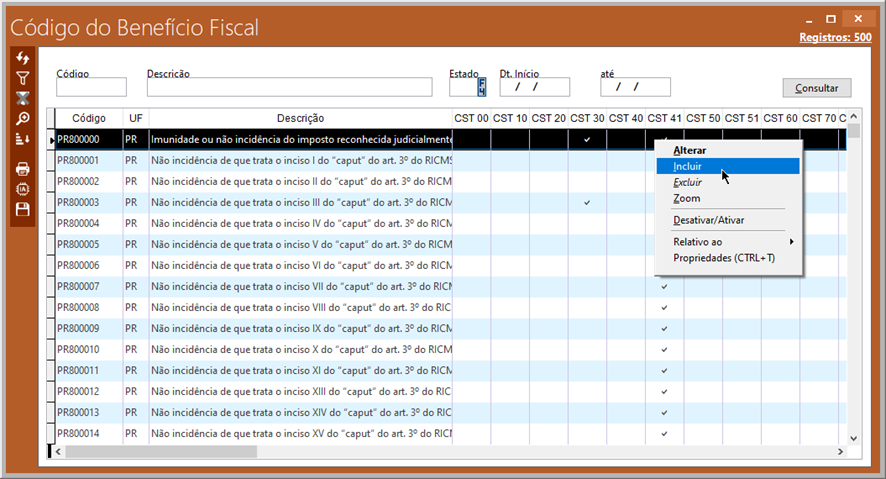This screenshot has height=479, width=886.
Task: Click the horizontal scrollbar thumb
Action: pos(160,452)
